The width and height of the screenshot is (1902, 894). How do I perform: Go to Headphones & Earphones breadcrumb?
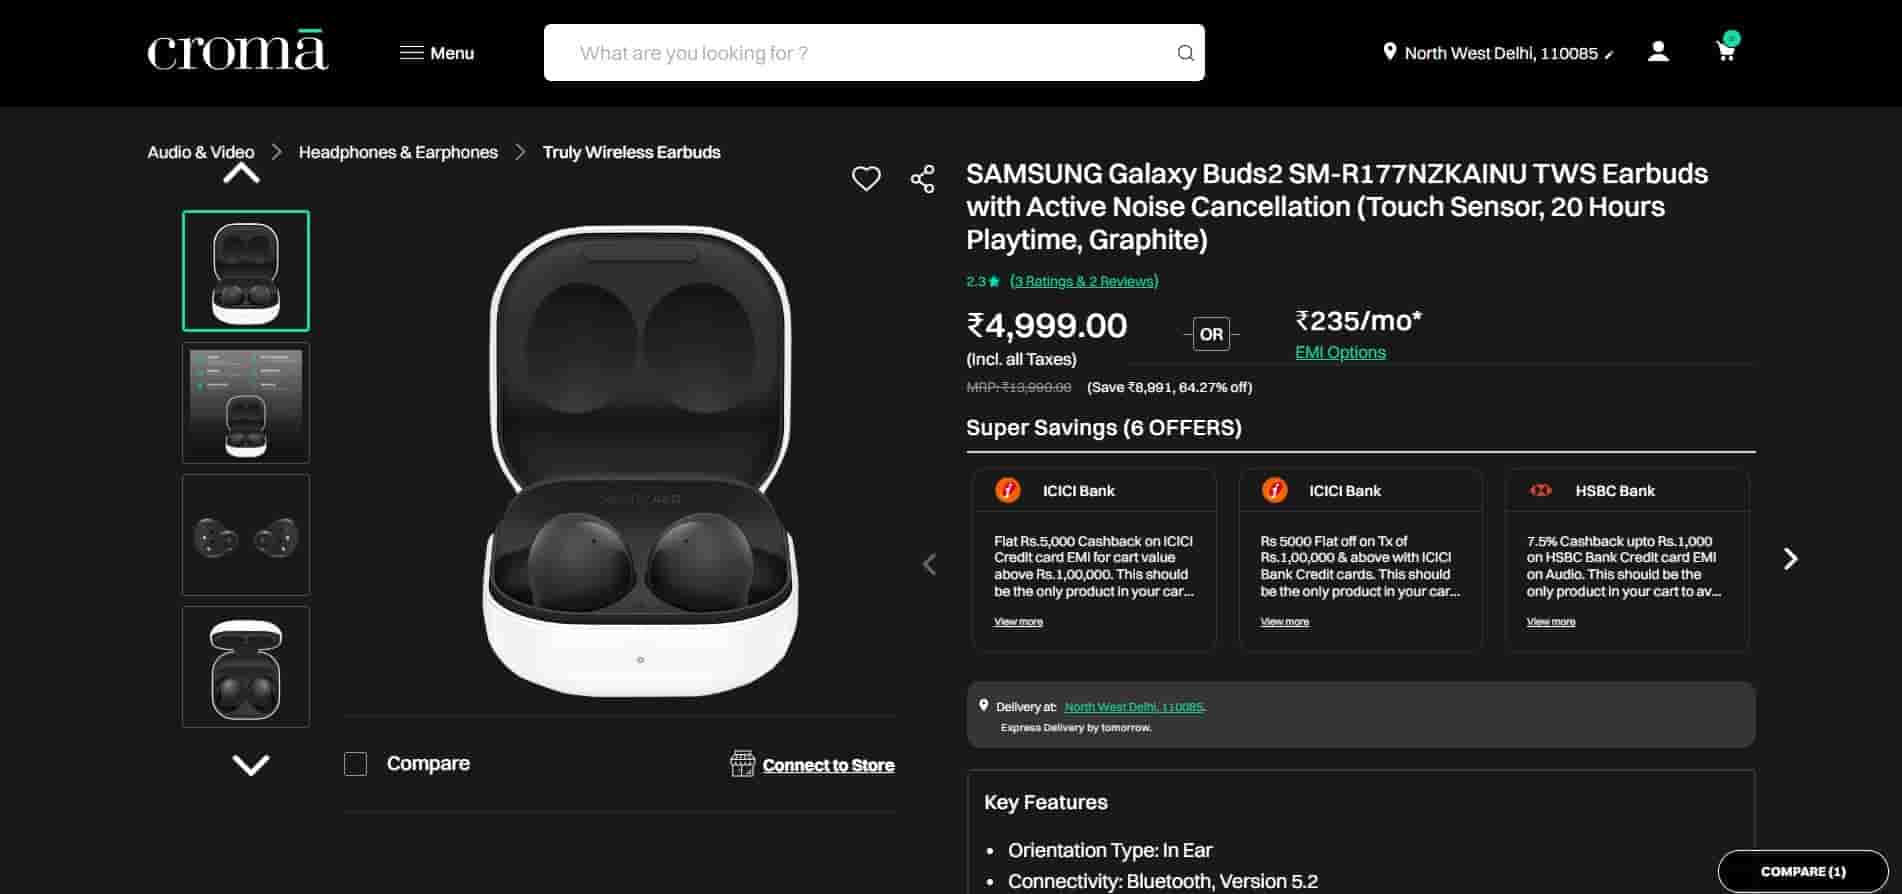(x=398, y=152)
